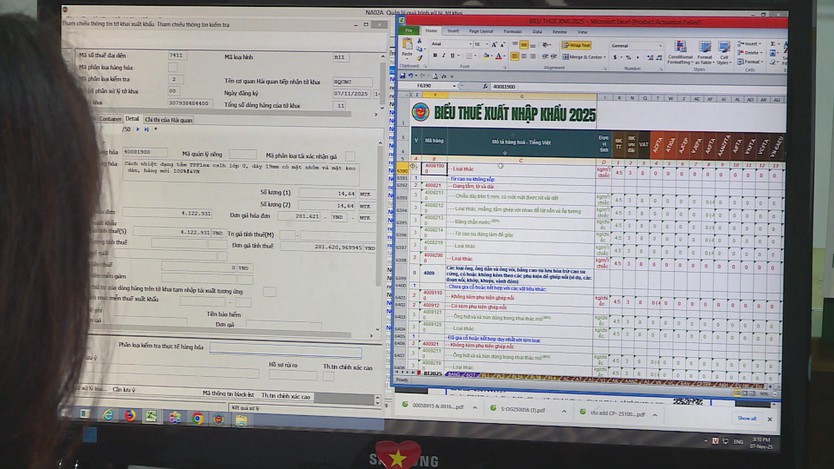Click the Review ribbon tab
834x469 pixels.
tap(559, 32)
